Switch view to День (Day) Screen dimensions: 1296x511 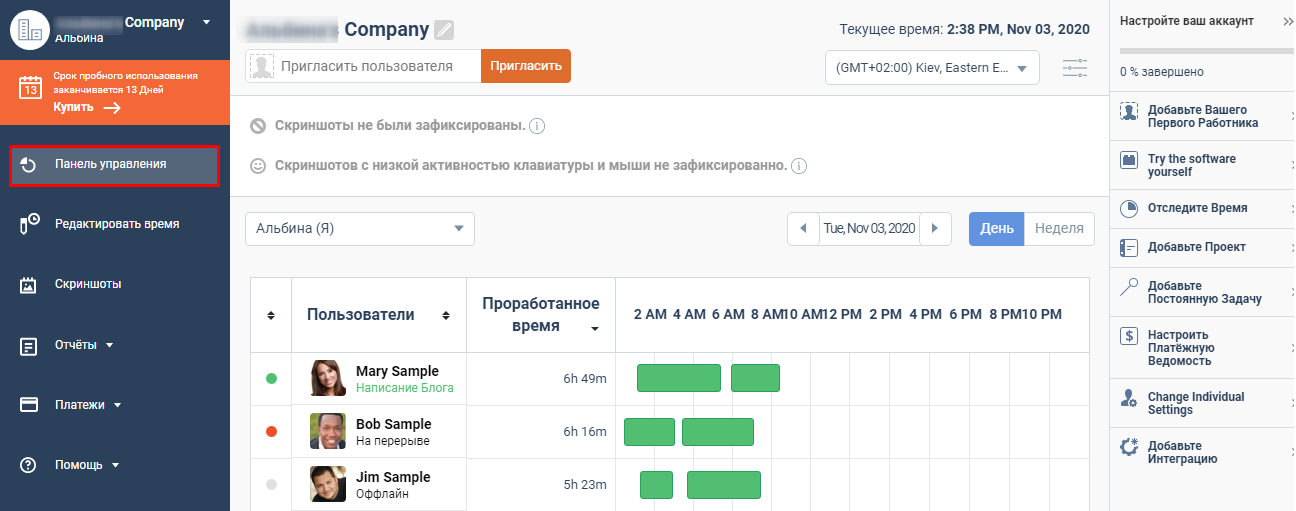996,228
